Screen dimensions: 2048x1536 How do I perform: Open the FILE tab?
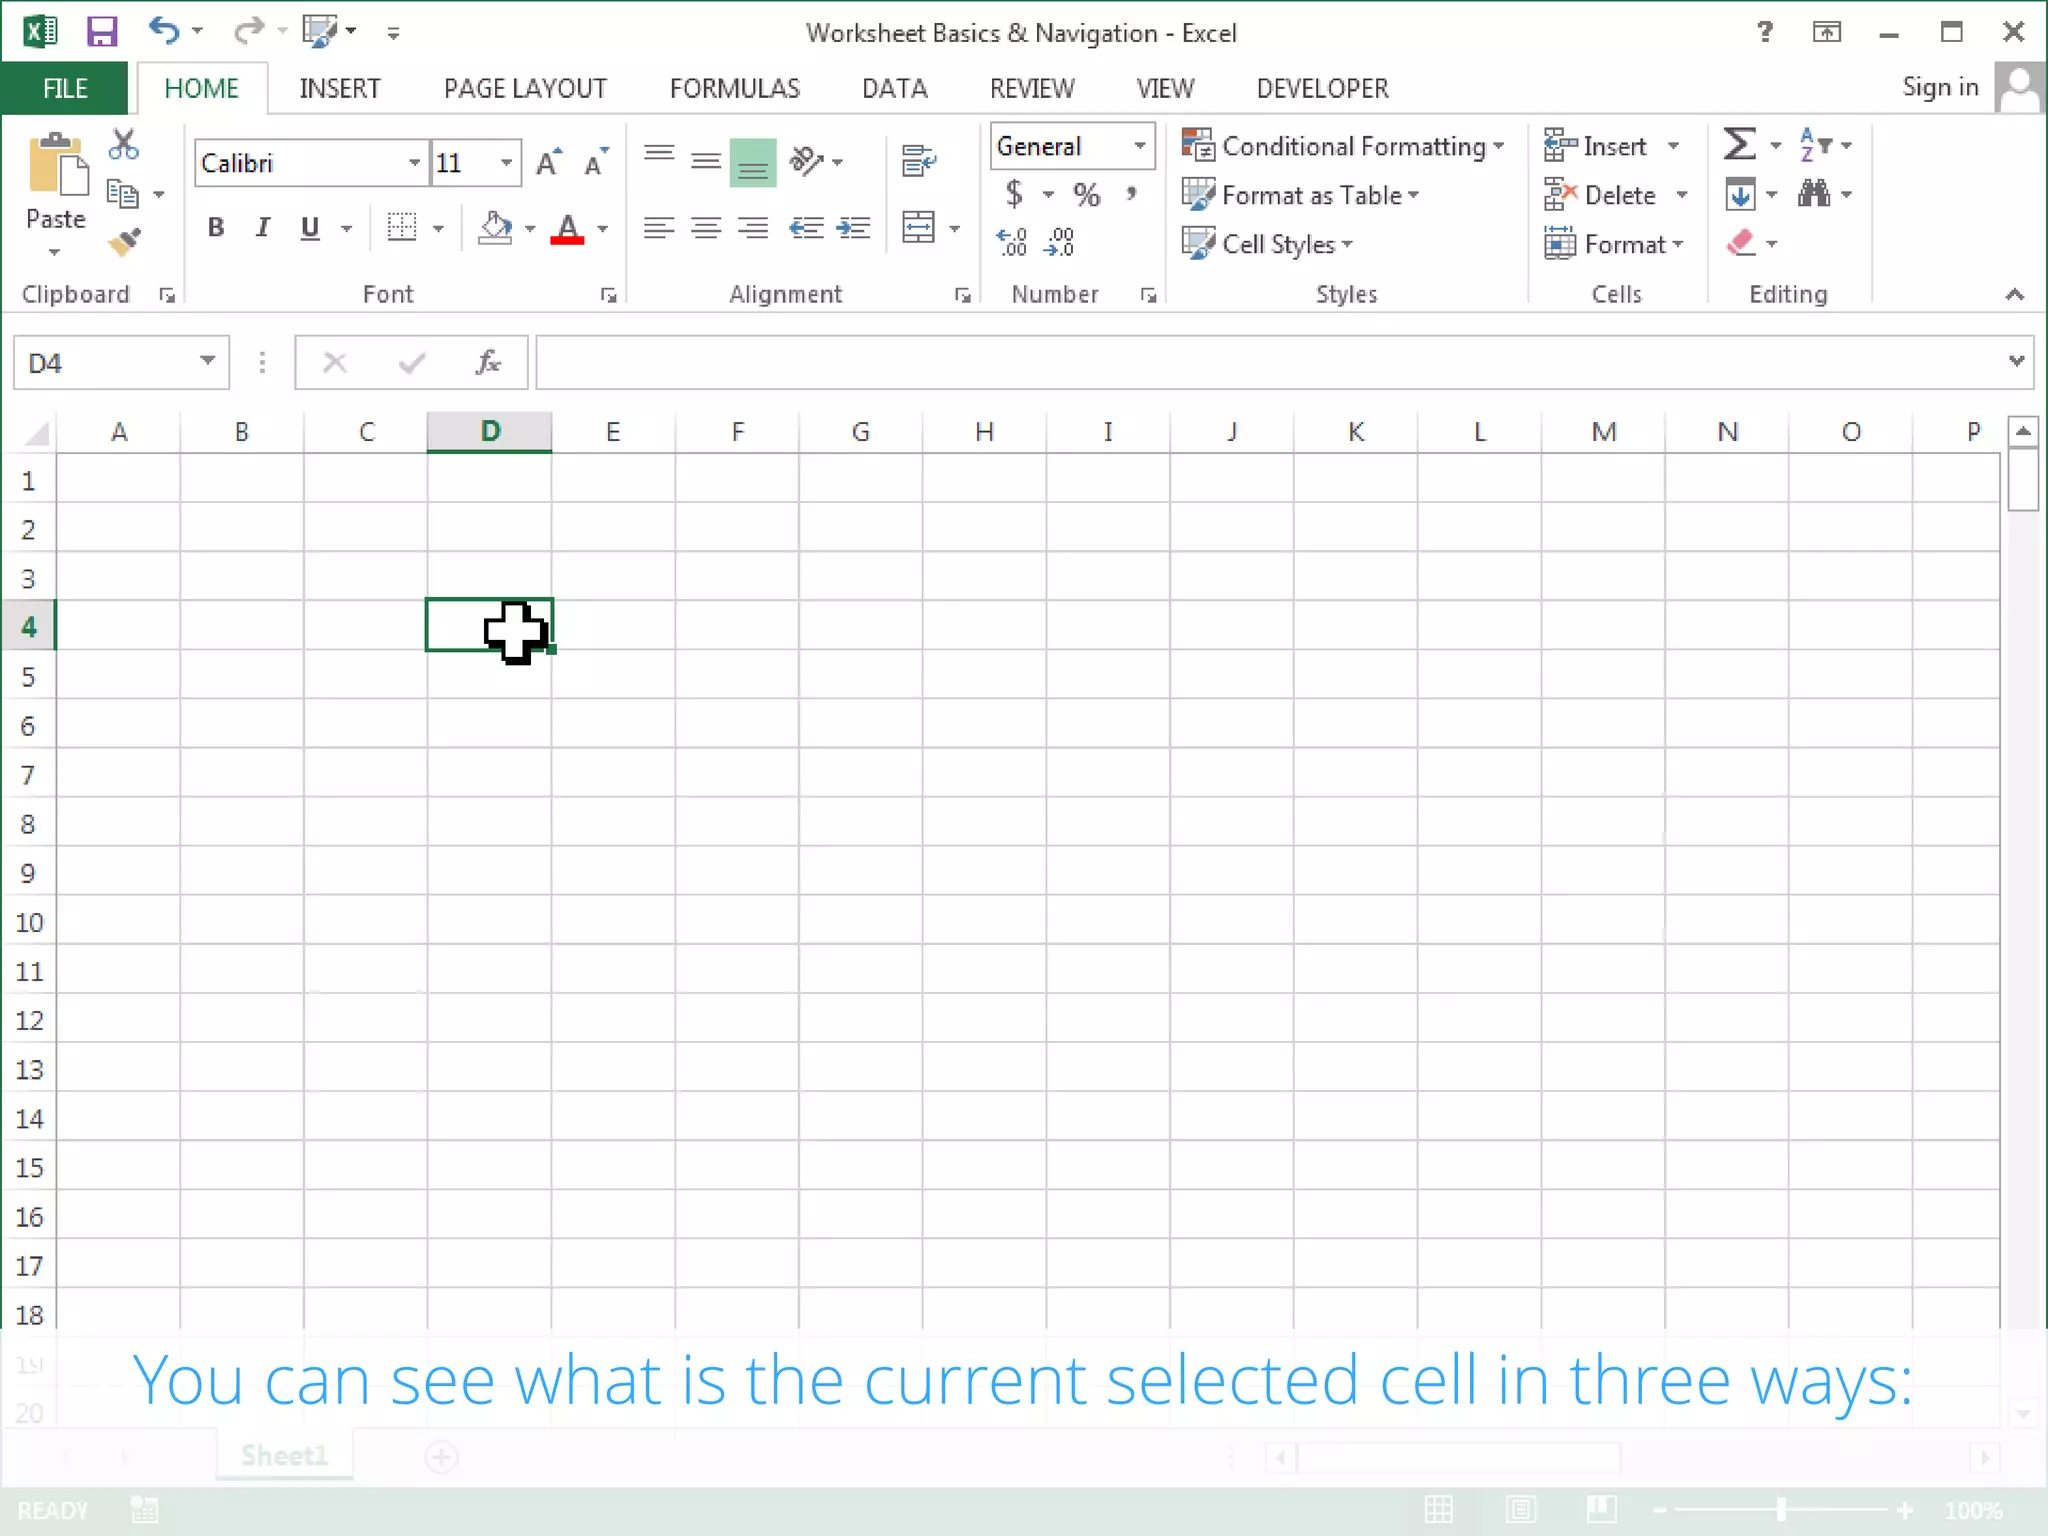[65, 88]
